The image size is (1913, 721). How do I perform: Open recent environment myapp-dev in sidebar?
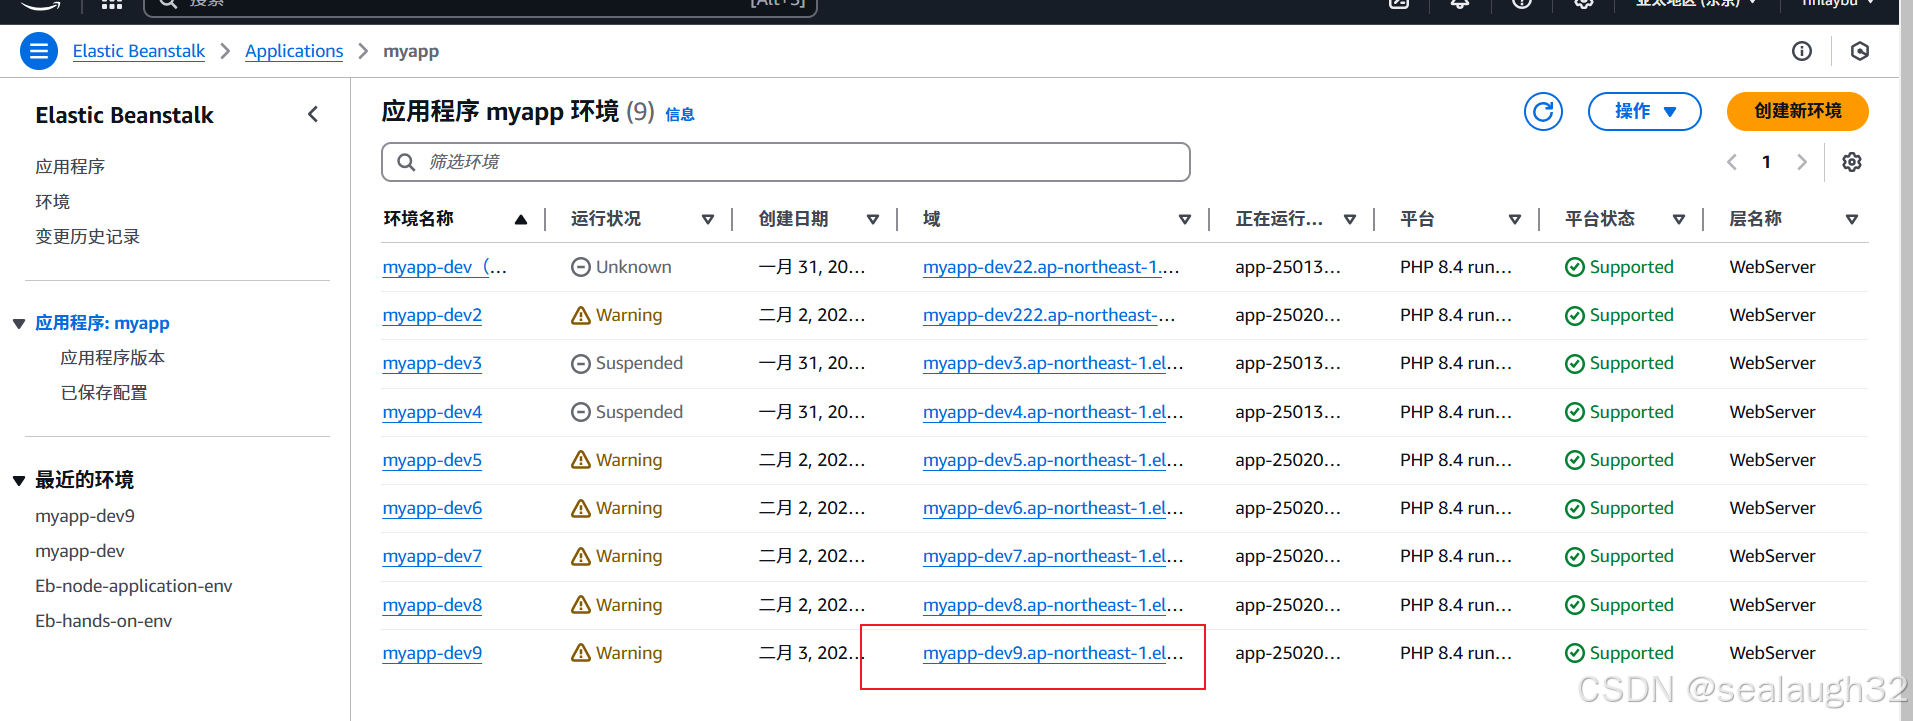click(80, 551)
